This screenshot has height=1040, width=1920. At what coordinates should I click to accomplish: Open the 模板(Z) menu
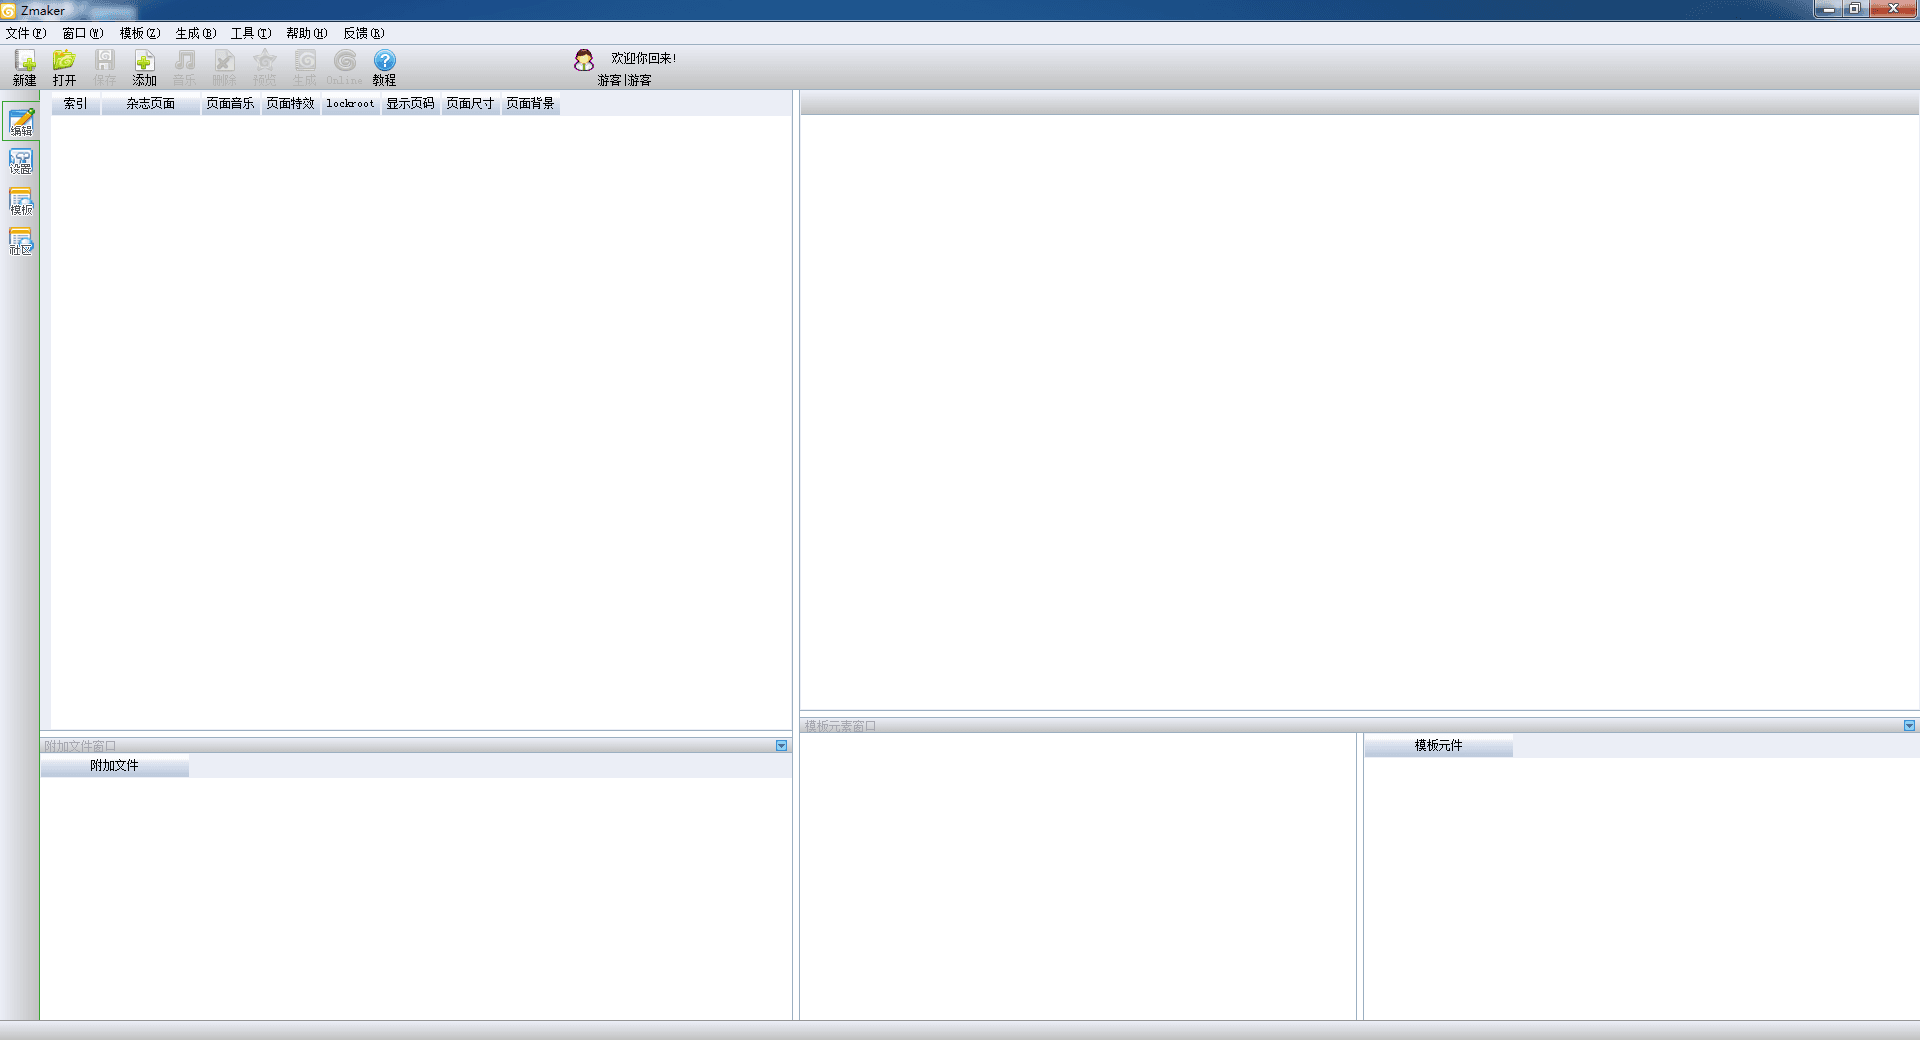[x=140, y=33]
